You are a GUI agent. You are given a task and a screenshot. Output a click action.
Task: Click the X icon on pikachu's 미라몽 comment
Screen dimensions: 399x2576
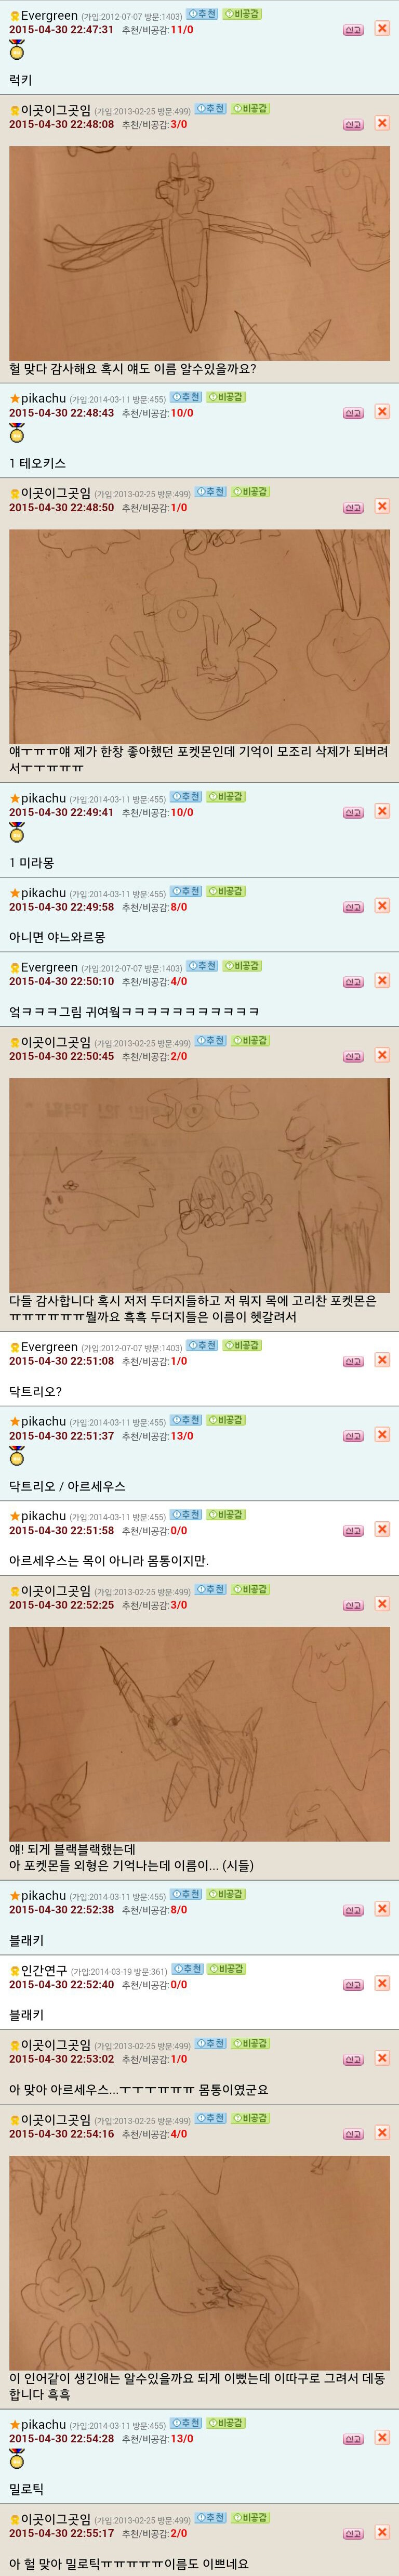pyautogui.click(x=382, y=811)
